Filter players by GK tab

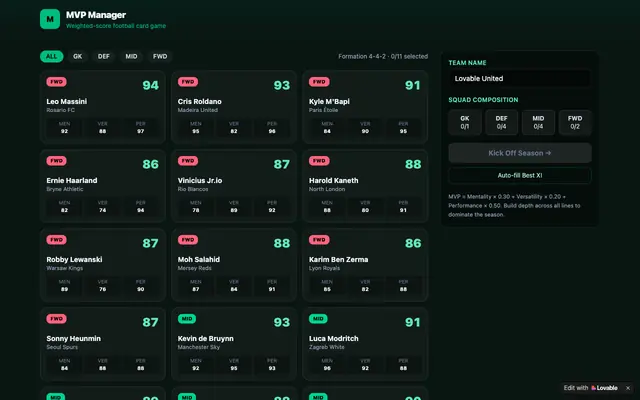(78, 56)
